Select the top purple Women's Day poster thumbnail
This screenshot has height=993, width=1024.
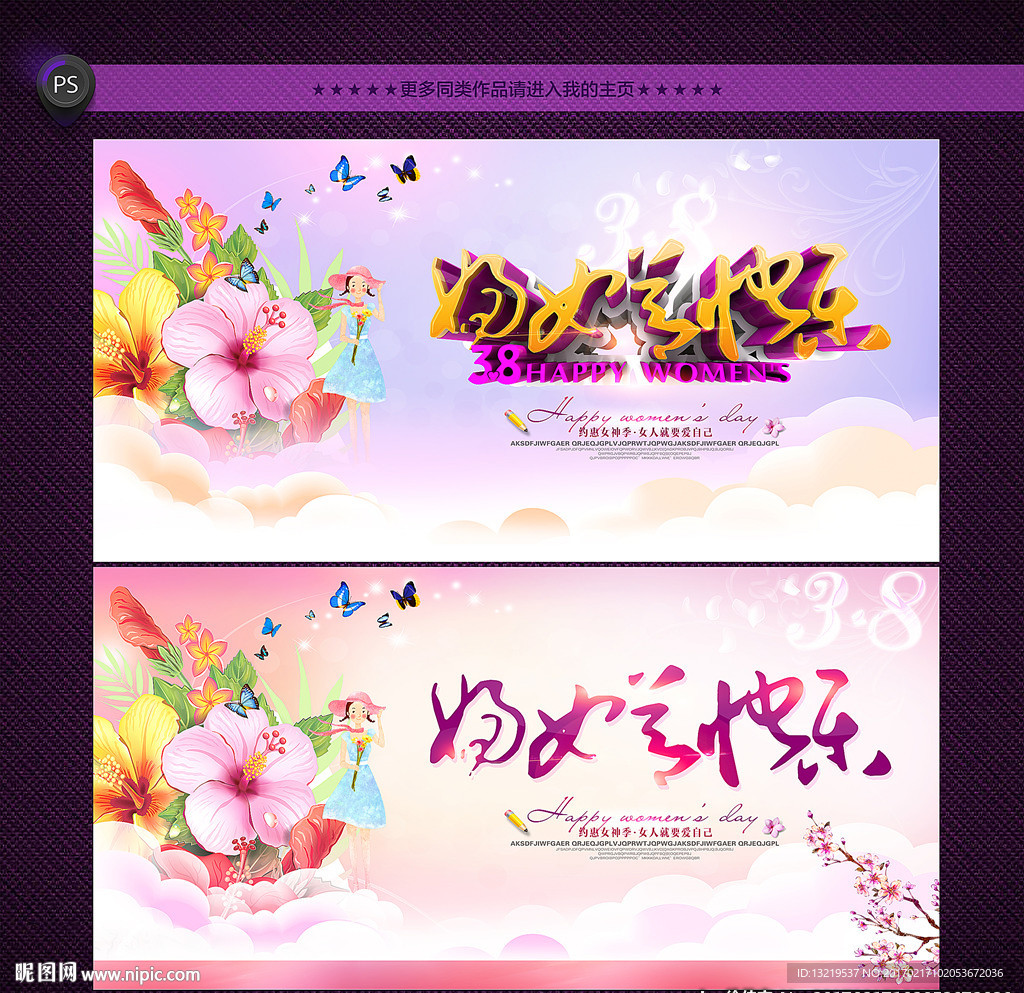click(516, 350)
